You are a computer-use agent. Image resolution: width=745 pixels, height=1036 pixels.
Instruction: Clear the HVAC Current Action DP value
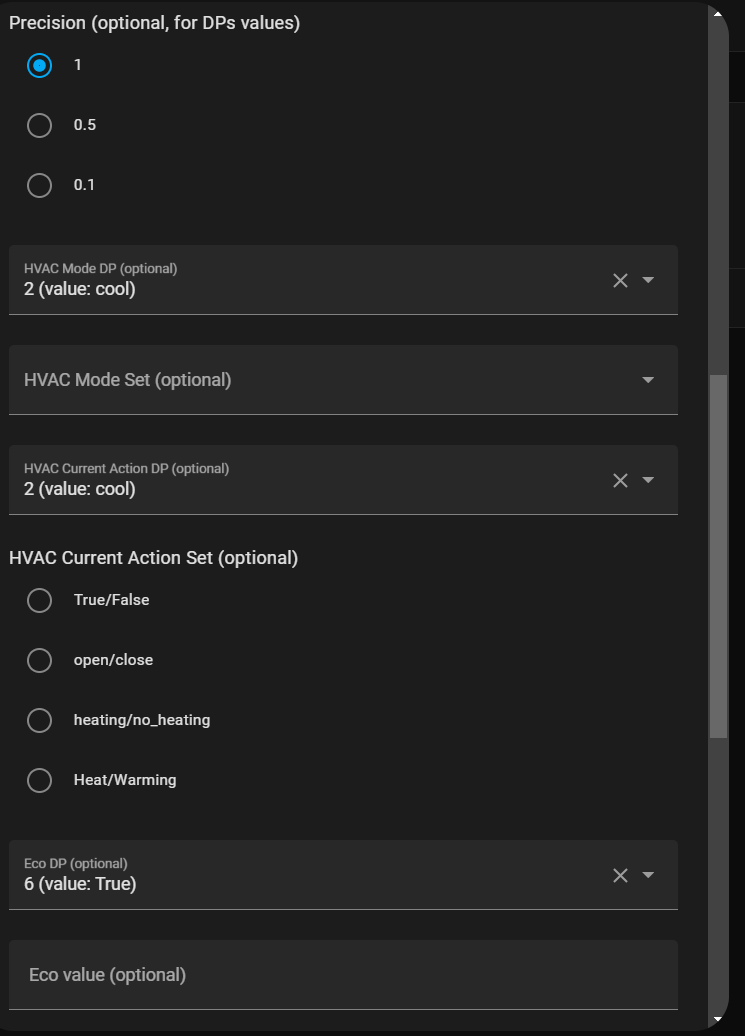point(620,480)
